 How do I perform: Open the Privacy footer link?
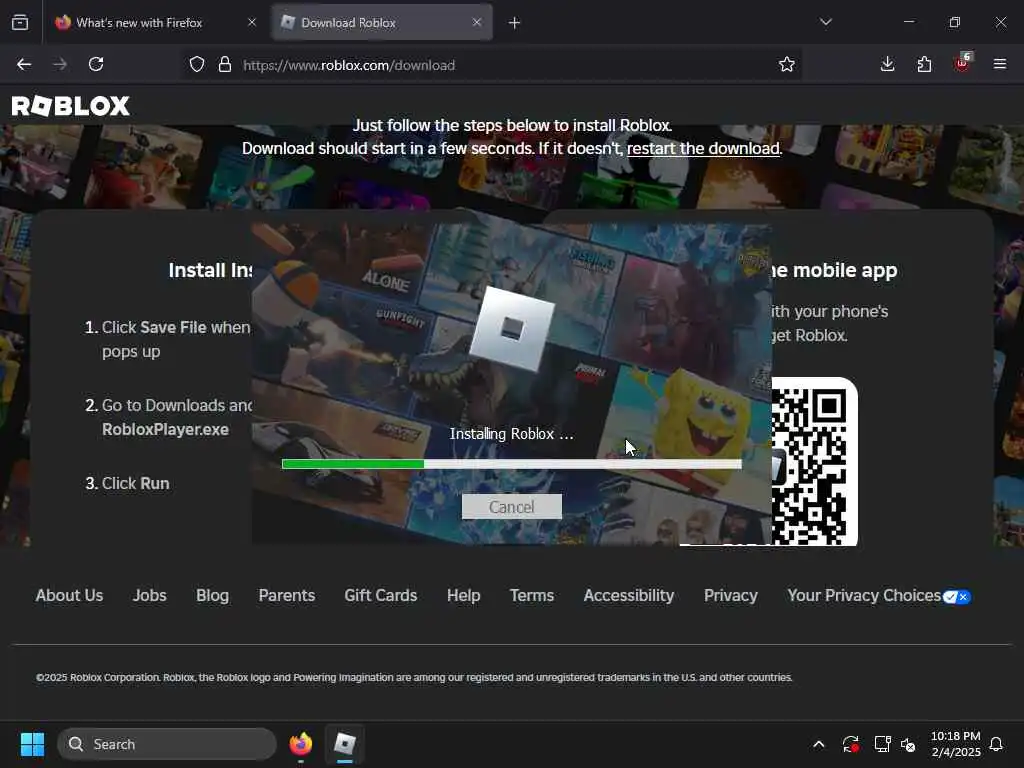731,596
